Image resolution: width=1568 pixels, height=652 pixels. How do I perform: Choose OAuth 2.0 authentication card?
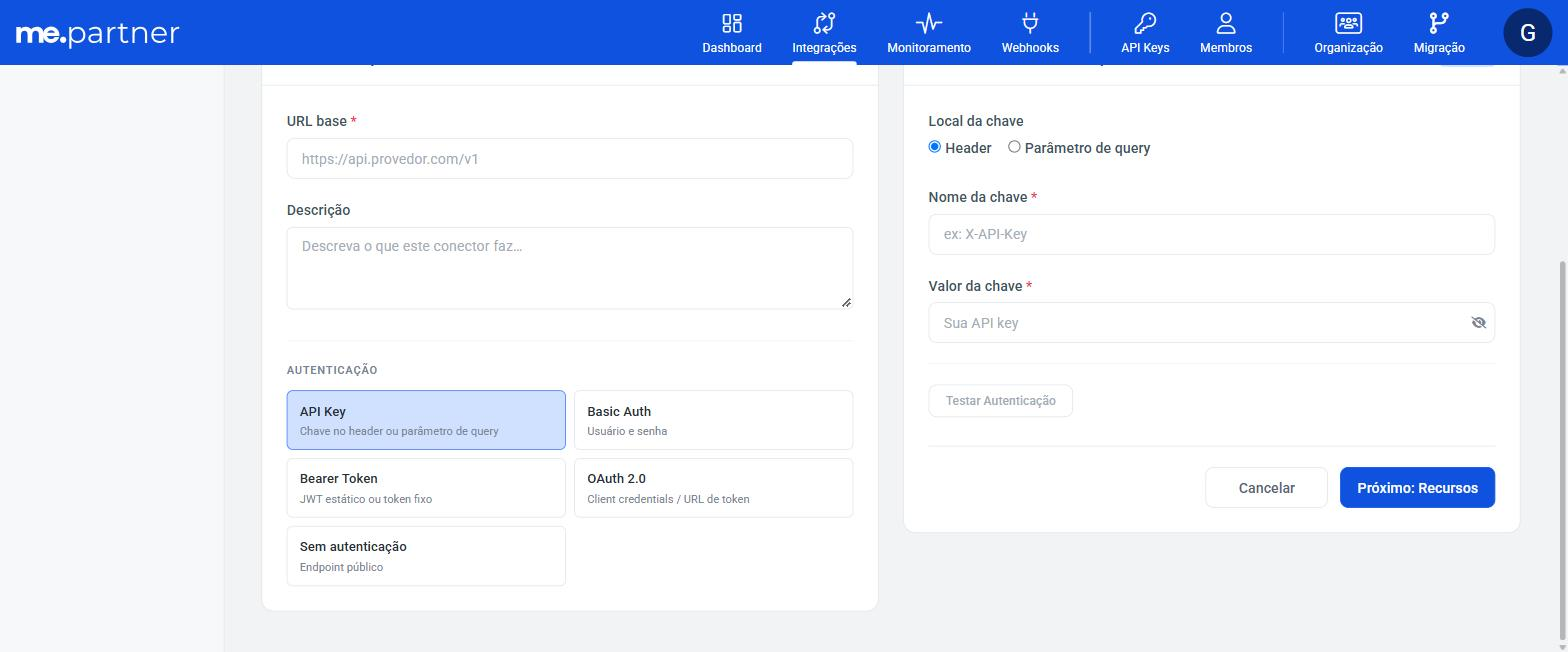[713, 488]
